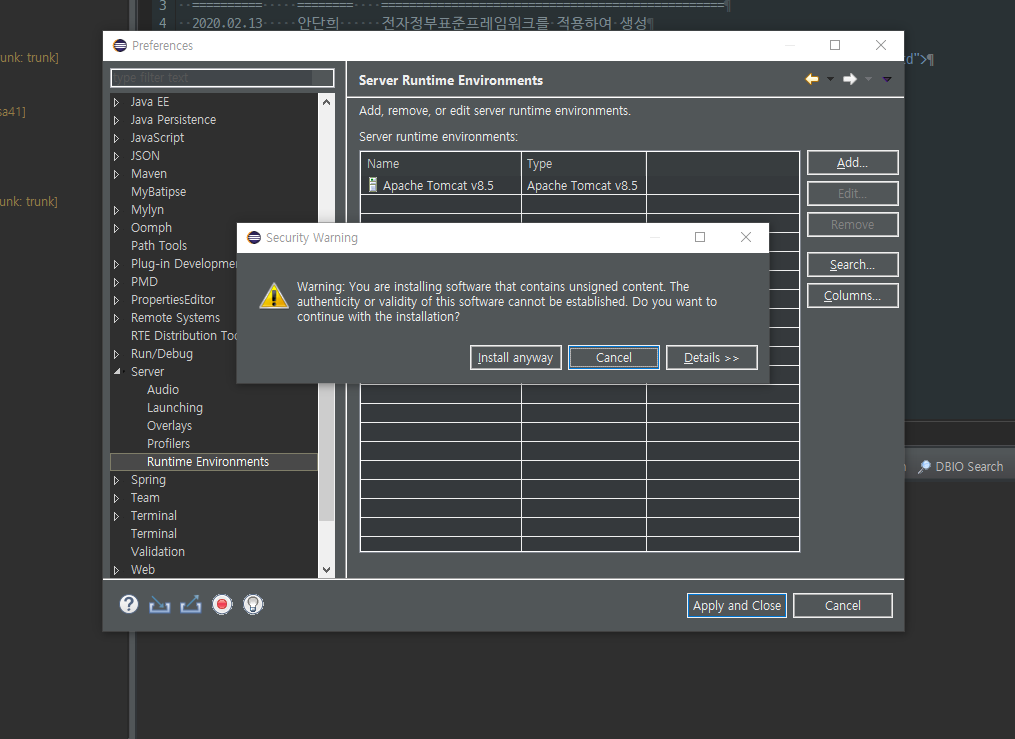Click the DBIO Search icon
This screenshot has height=739, width=1015.
pos(925,467)
